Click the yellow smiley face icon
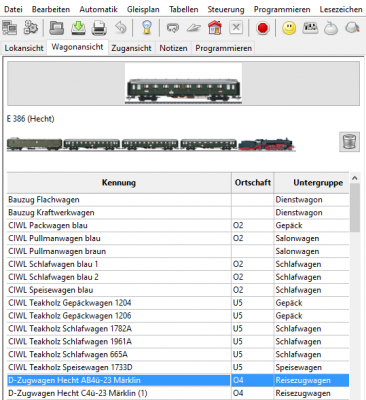 [289, 28]
